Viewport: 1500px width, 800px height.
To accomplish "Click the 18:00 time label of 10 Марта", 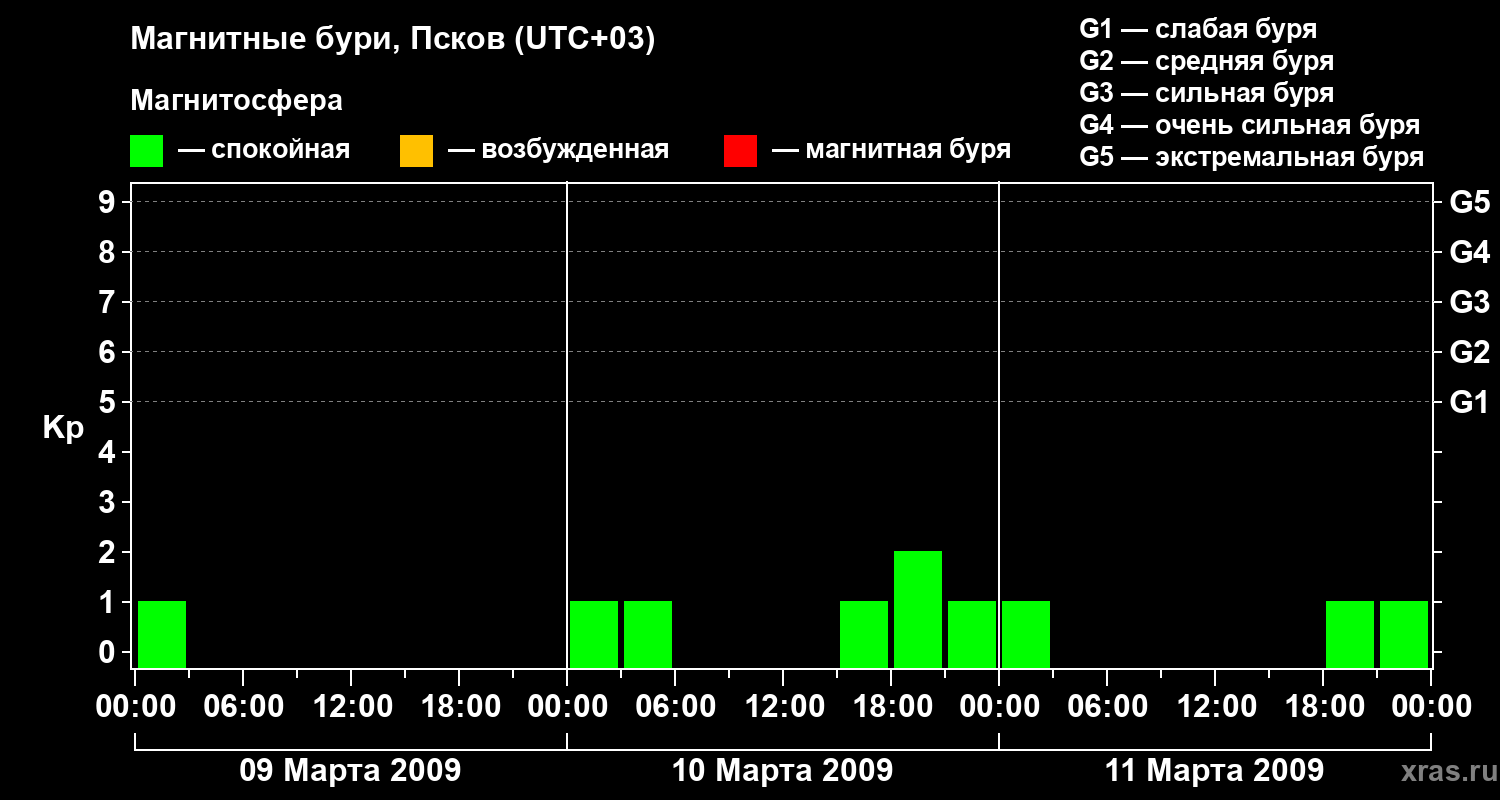I will pos(891,707).
